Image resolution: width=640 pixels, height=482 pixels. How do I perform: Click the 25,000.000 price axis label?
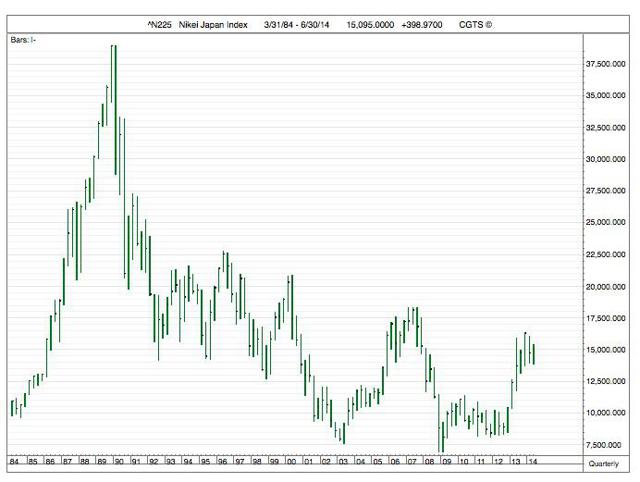tap(606, 222)
